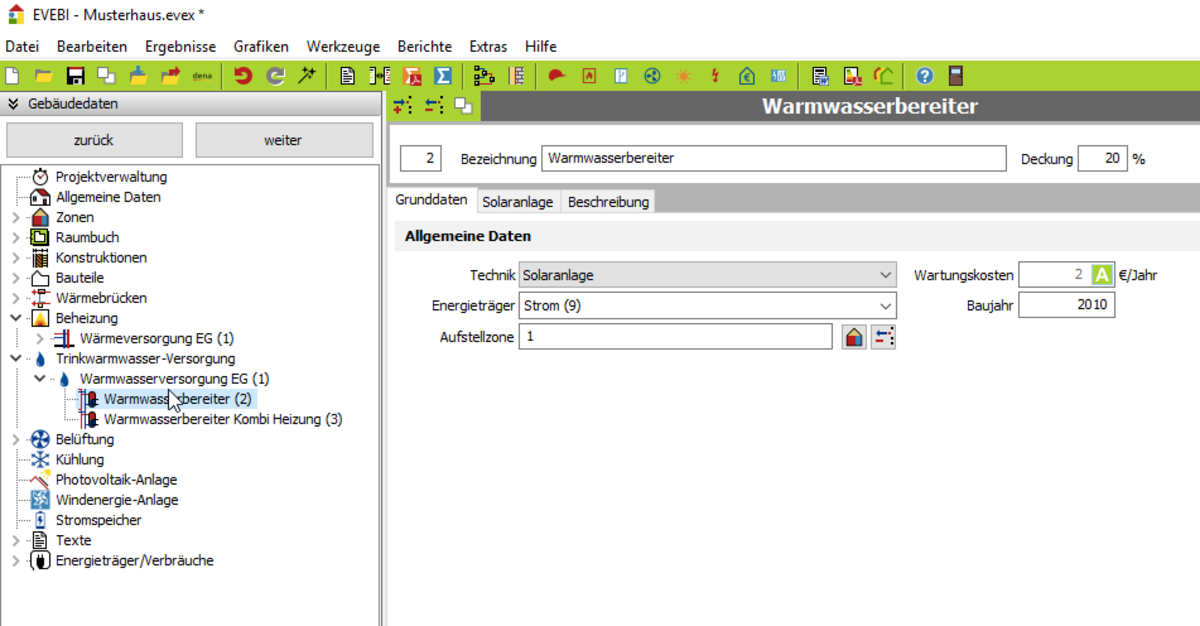
Task: Open help via the blue question mark
Action: 924,75
